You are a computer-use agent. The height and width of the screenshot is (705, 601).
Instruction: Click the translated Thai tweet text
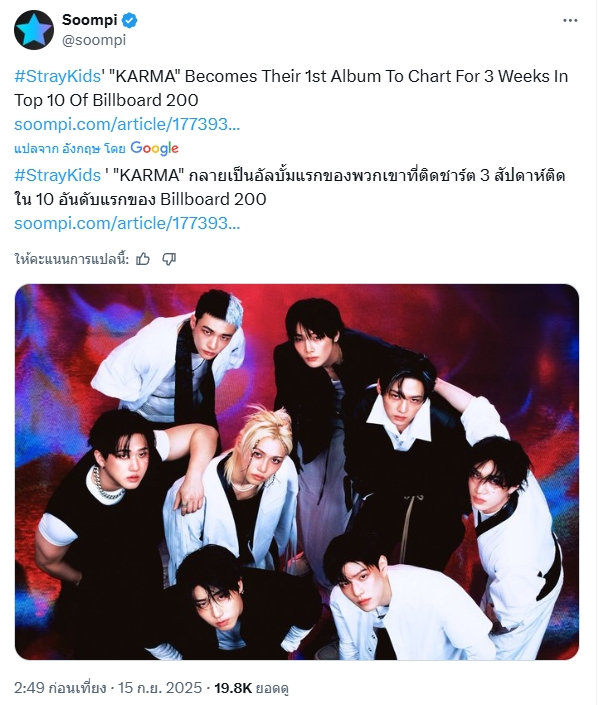click(x=290, y=187)
